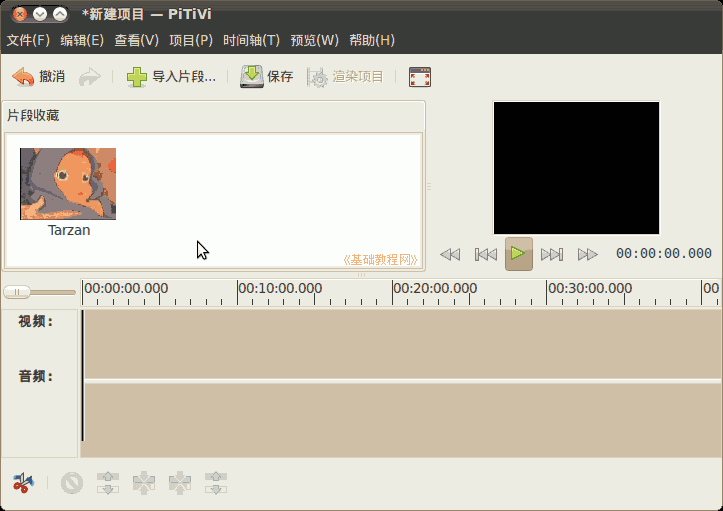Open the 文件(F) menu
The image size is (723, 511).
point(28,40)
